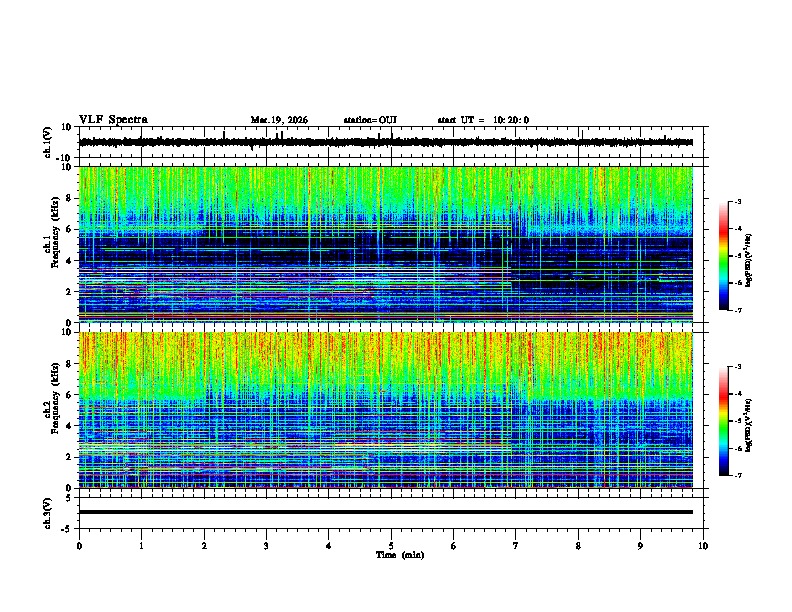Click the ch.1 frequency tick label '8'
The image size is (792, 612).
(69, 198)
